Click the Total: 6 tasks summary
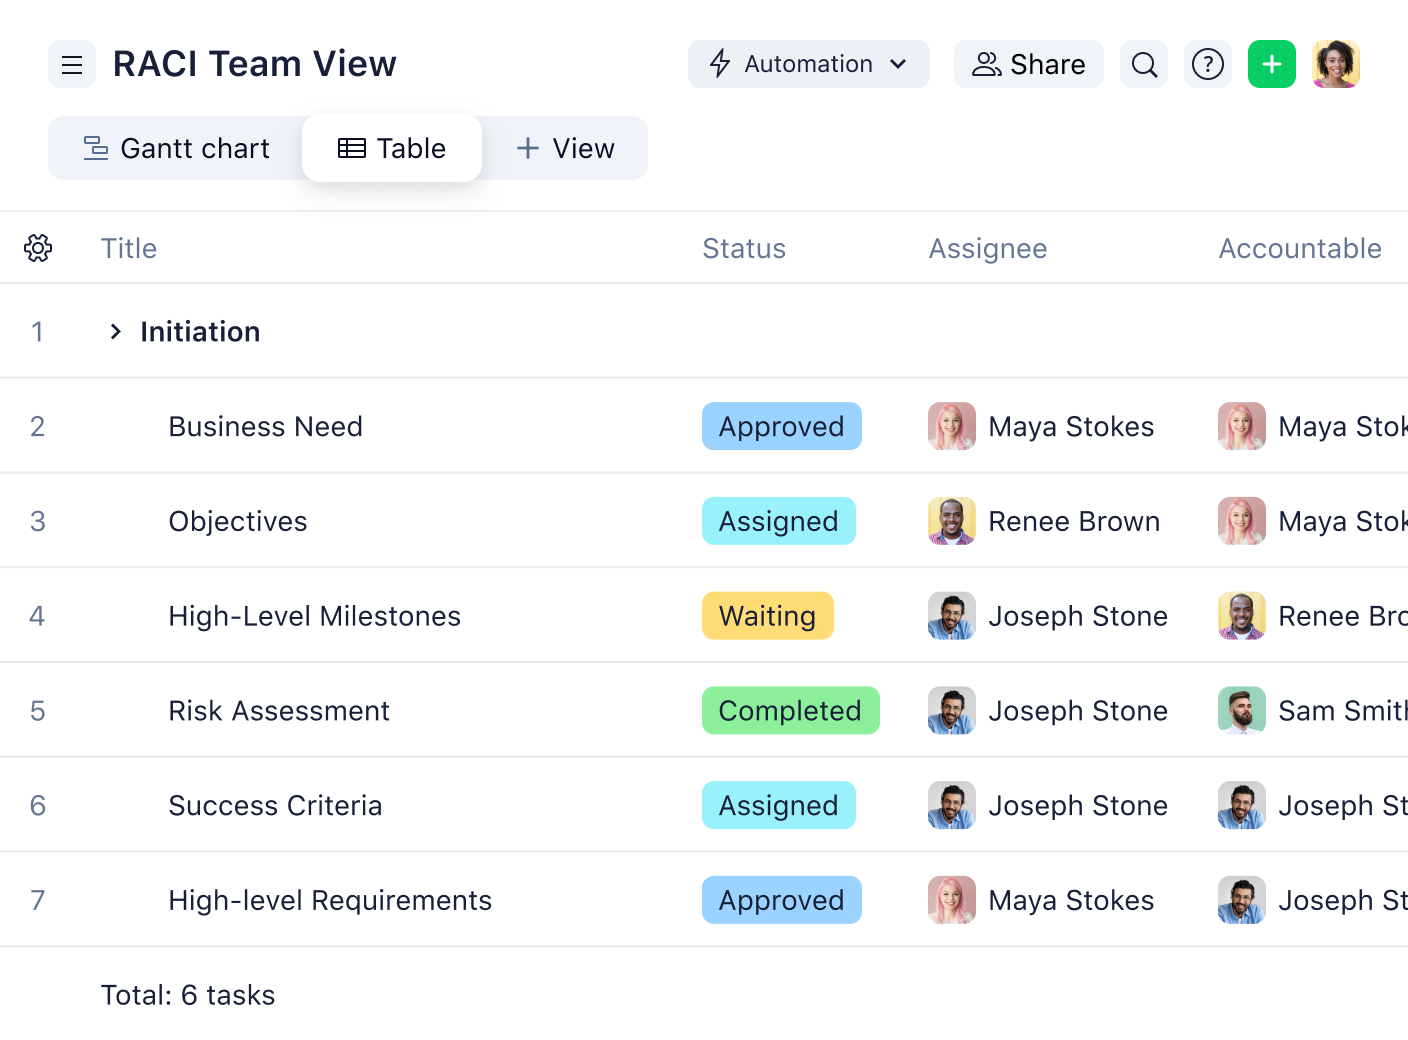Image resolution: width=1408 pixels, height=1040 pixels. coord(187,994)
